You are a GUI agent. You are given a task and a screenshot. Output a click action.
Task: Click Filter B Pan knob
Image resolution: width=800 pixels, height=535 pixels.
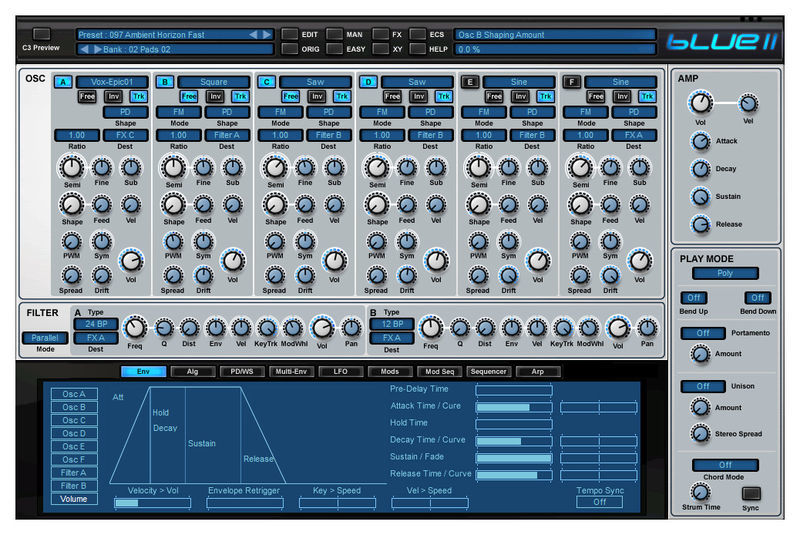(x=647, y=328)
